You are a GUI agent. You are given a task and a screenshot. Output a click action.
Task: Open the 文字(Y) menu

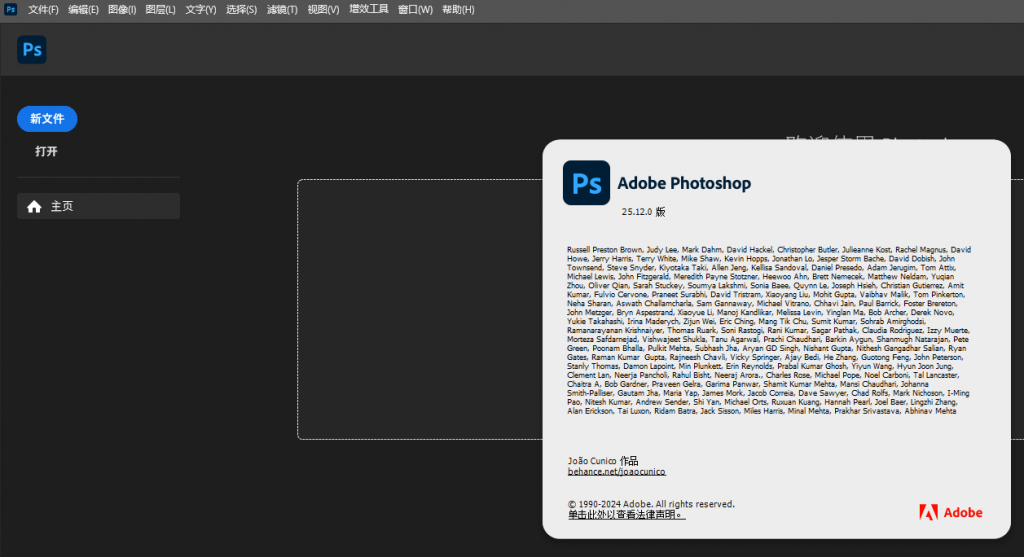[200, 10]
